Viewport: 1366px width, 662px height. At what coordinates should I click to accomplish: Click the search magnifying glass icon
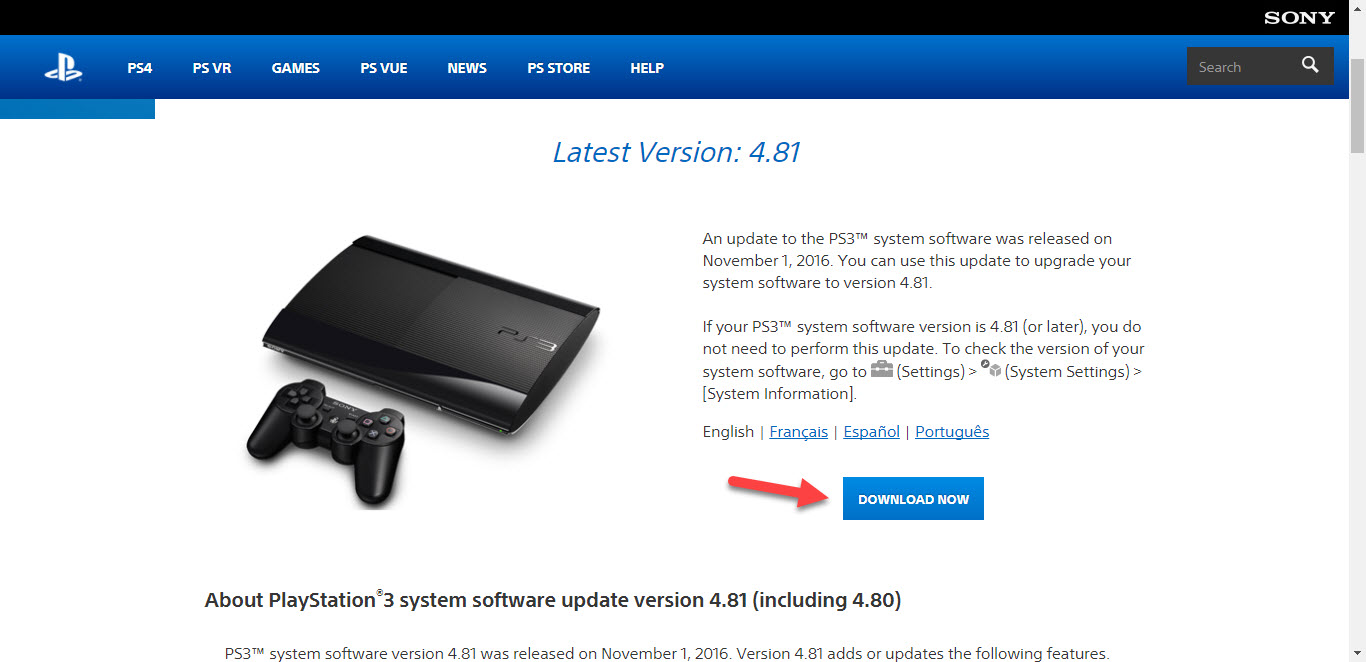(1310, 66)
